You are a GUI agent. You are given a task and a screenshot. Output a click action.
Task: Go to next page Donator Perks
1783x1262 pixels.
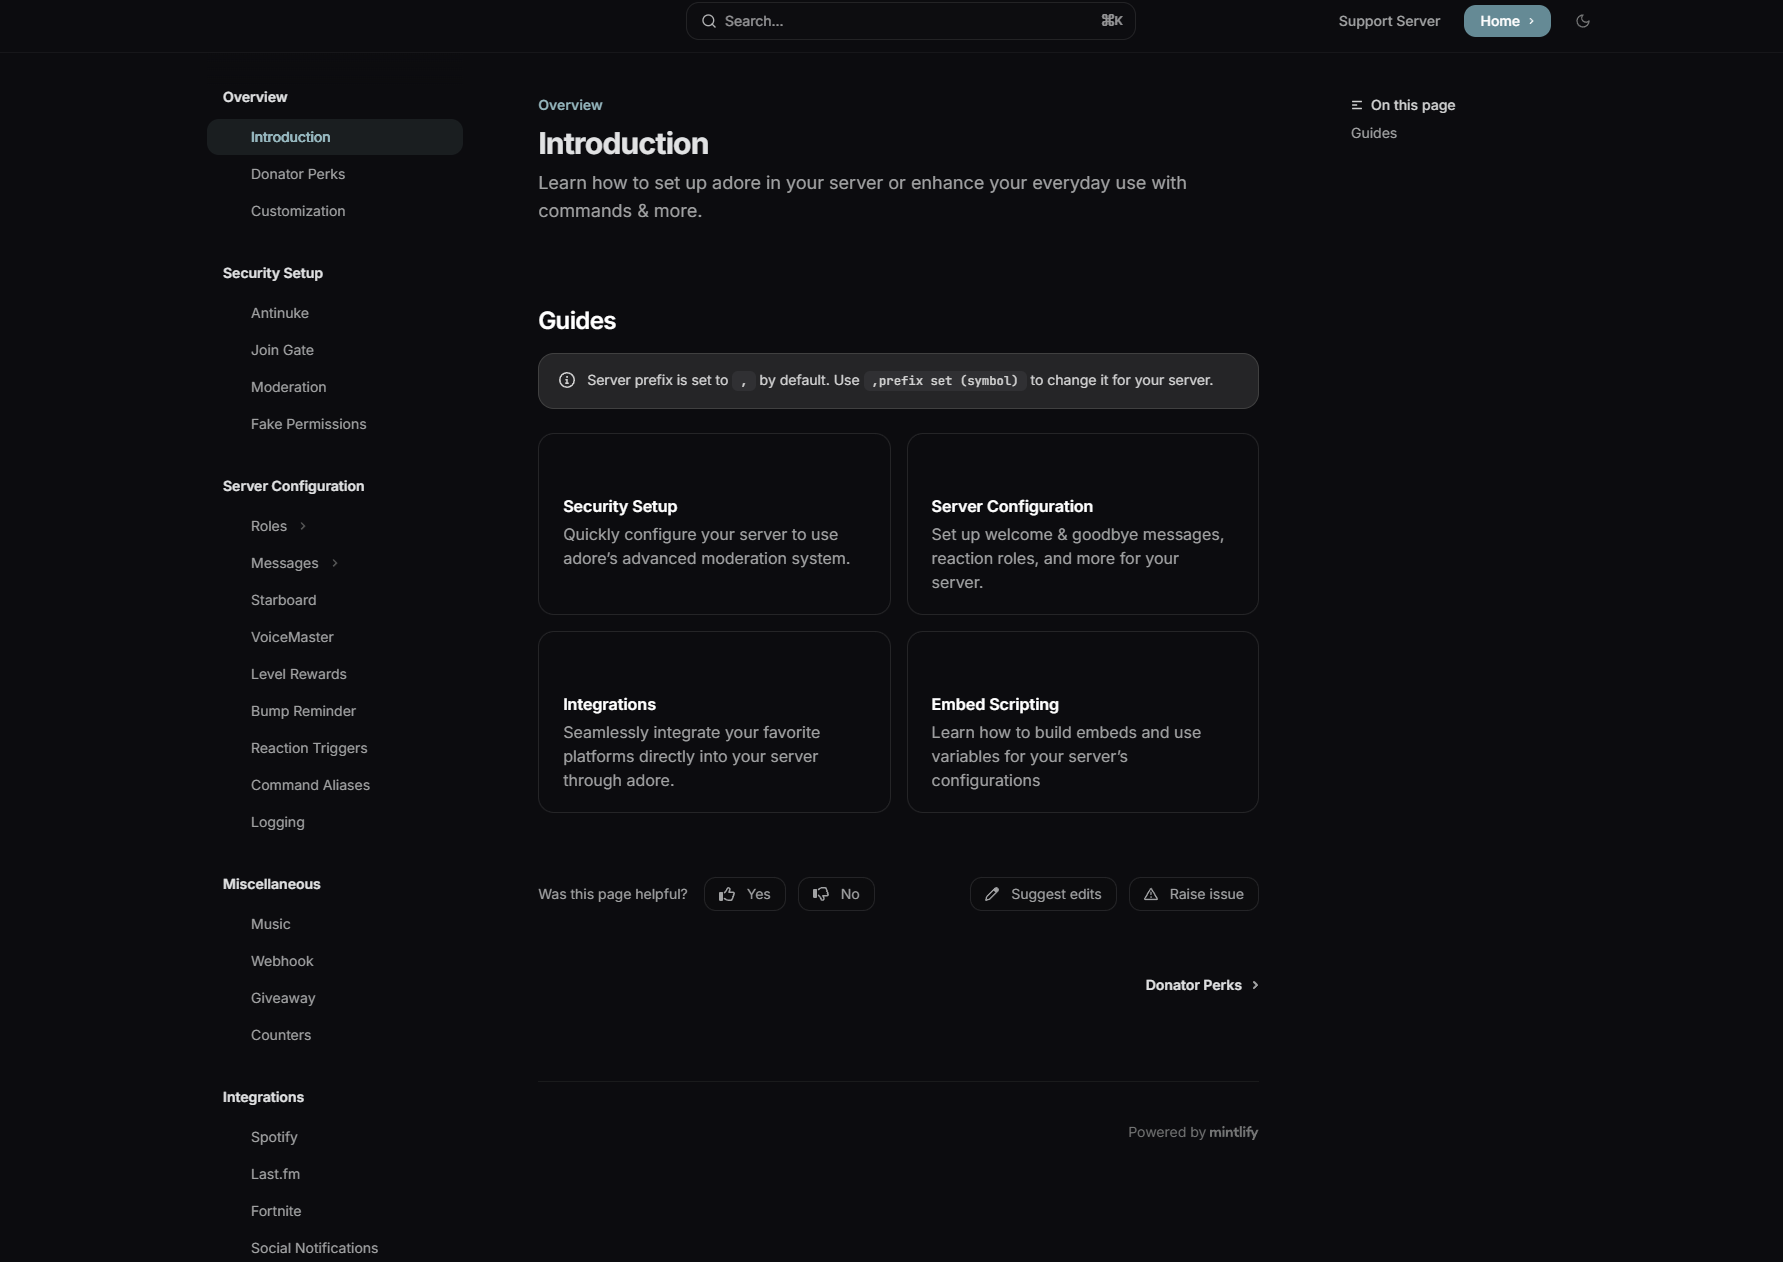1201,985
